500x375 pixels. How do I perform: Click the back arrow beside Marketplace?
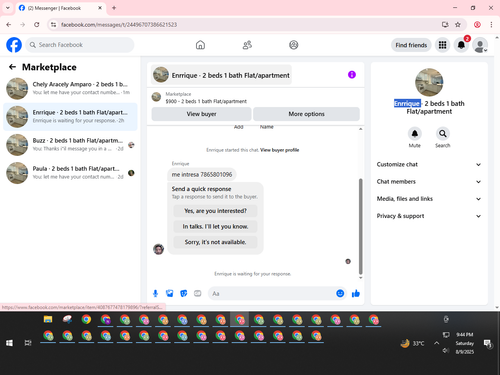coord(12,67)
